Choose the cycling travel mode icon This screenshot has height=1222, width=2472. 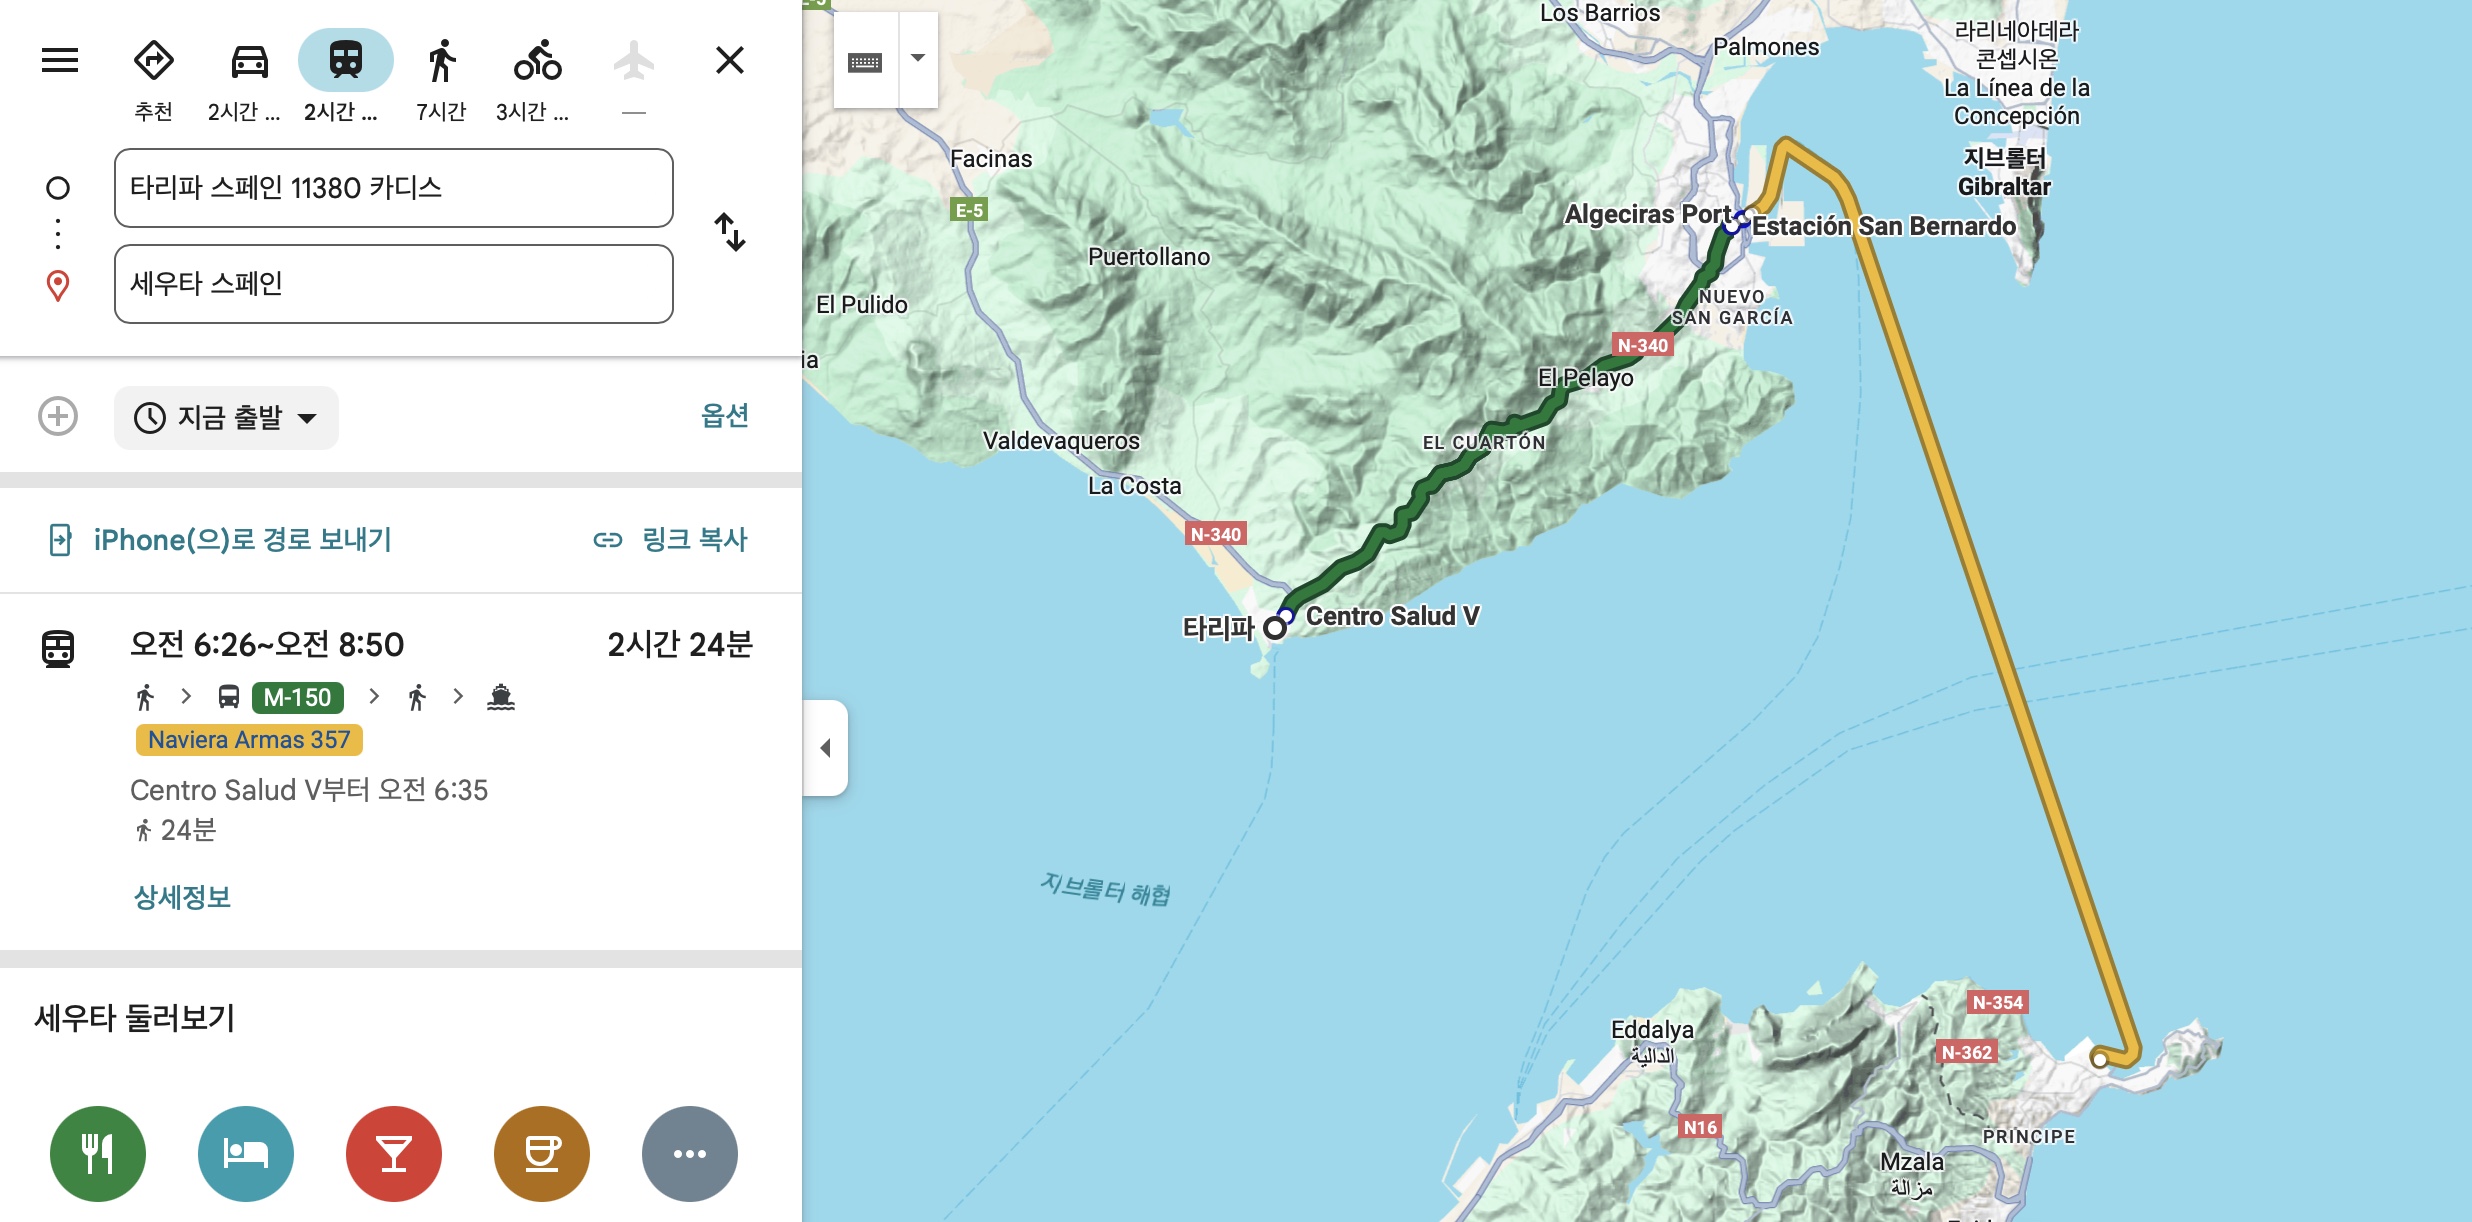537,62
